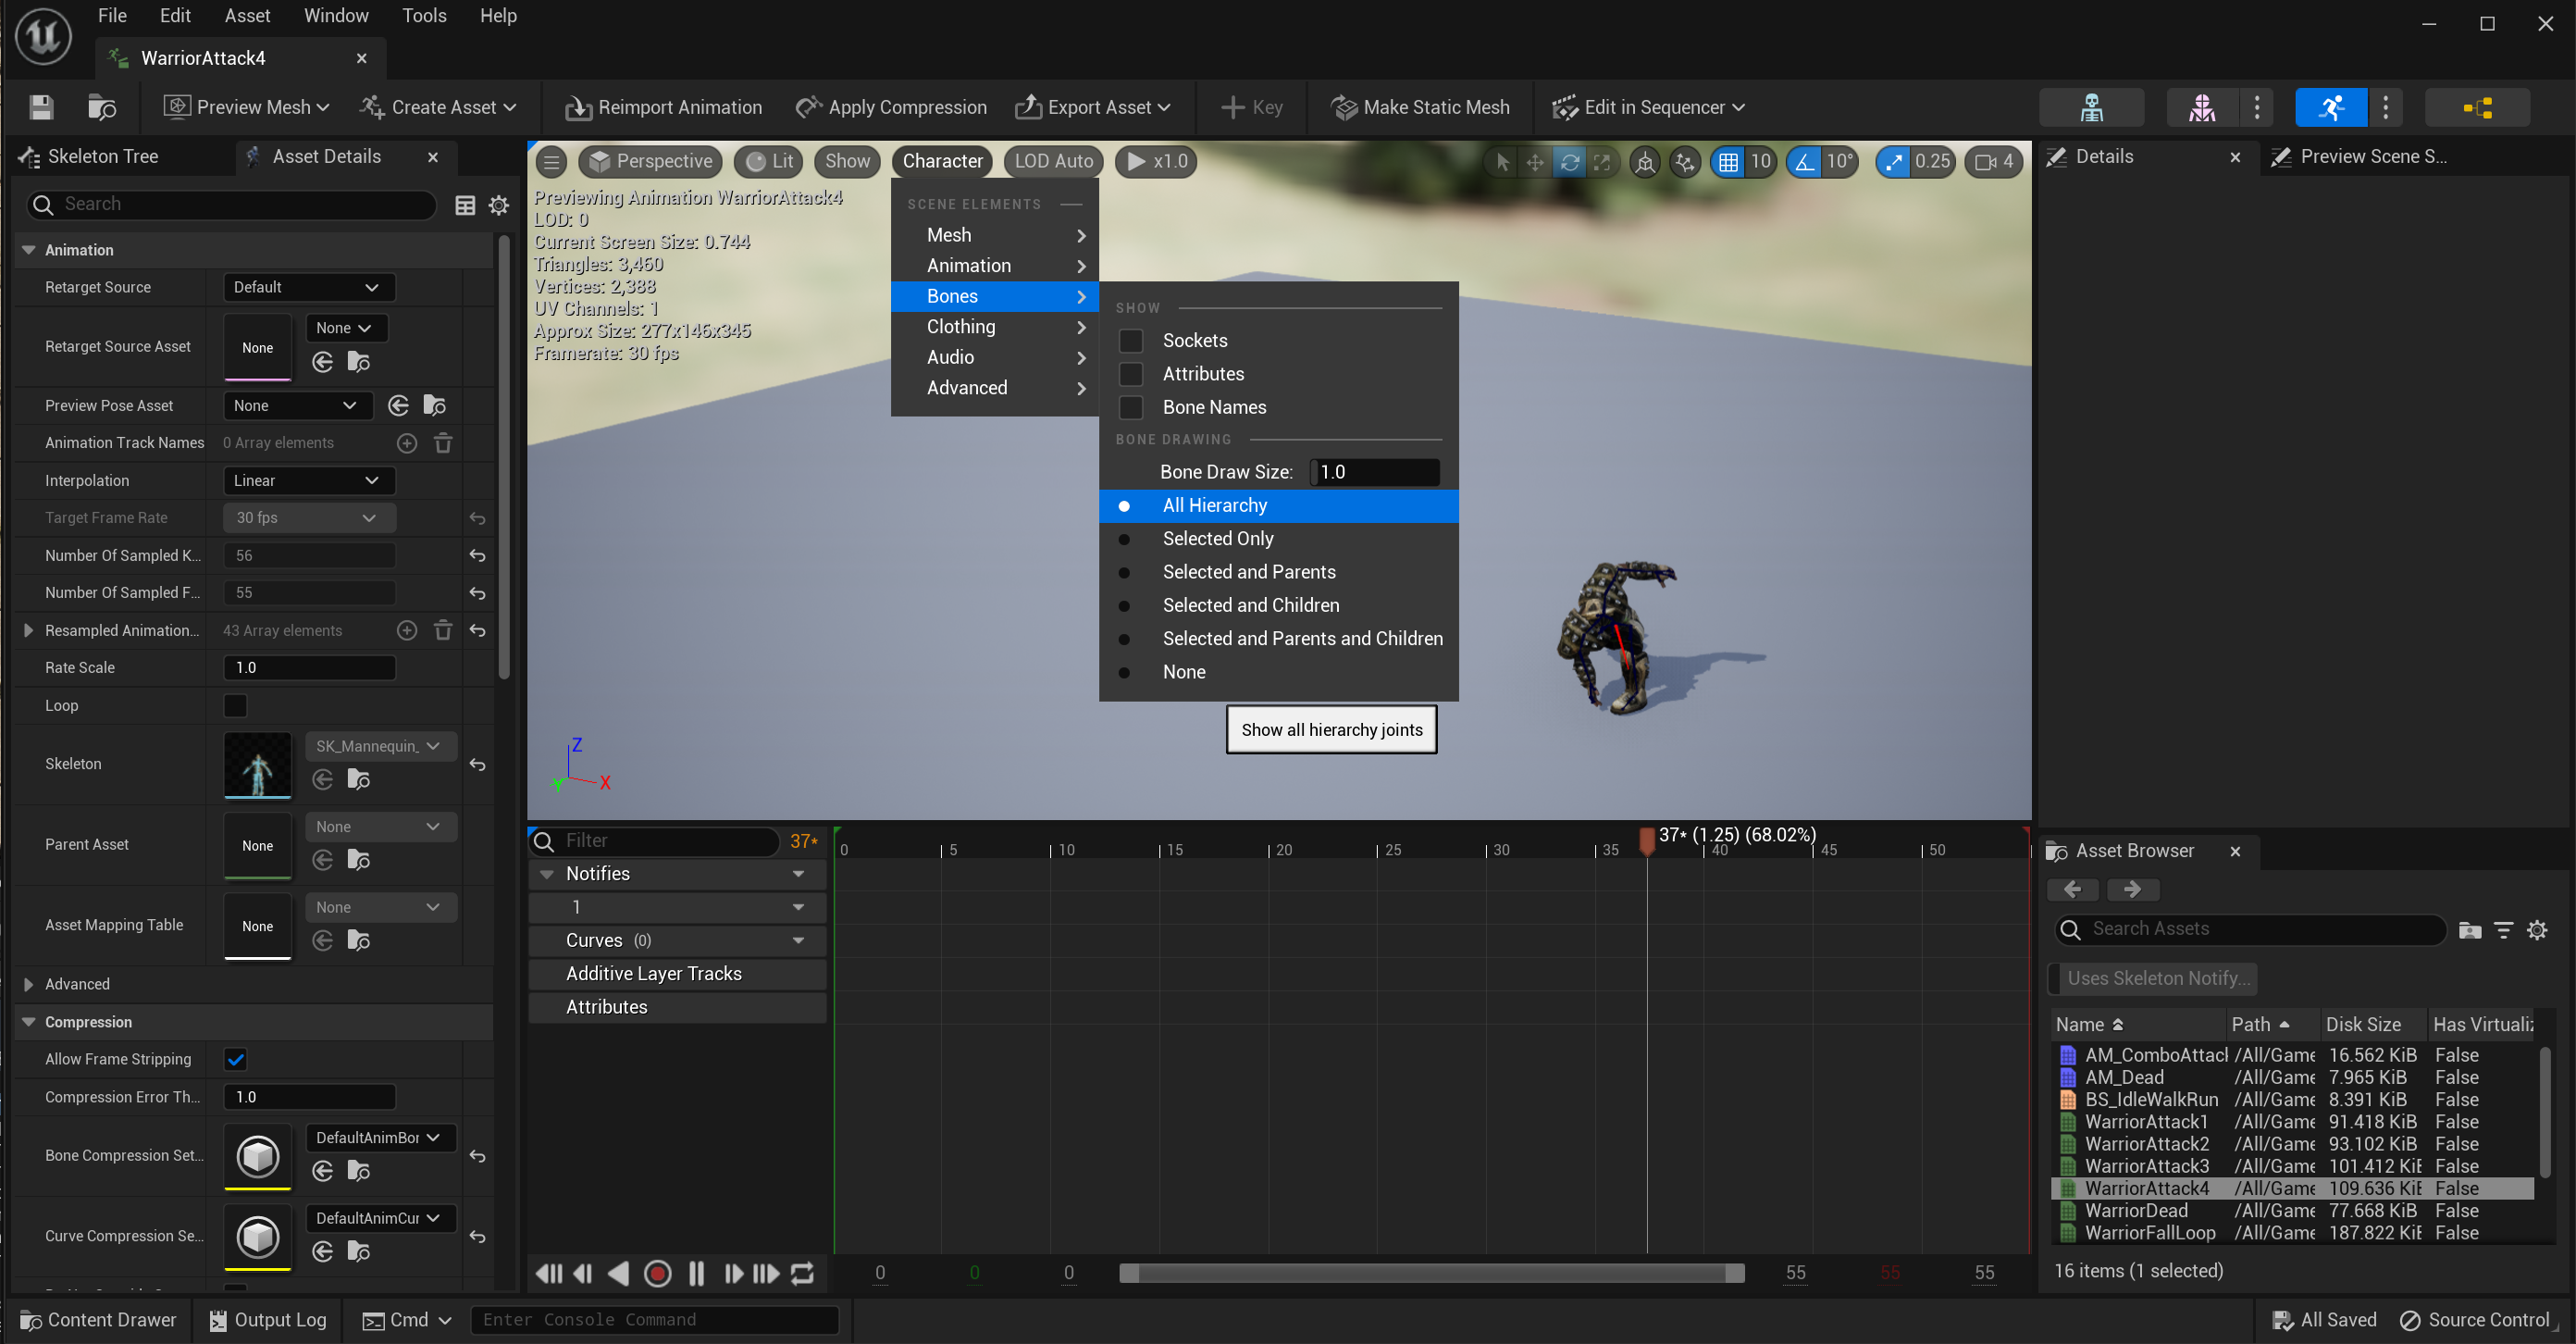The width and height of the screenshot is (2576, 1344).
Task: Add element to Animation Track Names
Action: 406,443
